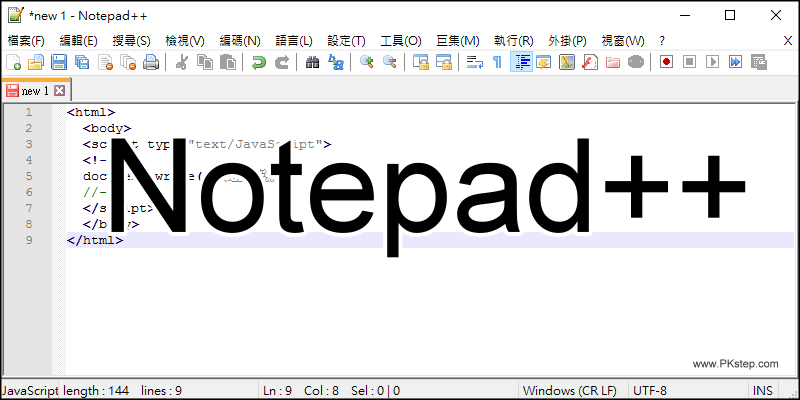
Task: Open the 搜尋(S) menu
Action: click(x=131, y=41)
